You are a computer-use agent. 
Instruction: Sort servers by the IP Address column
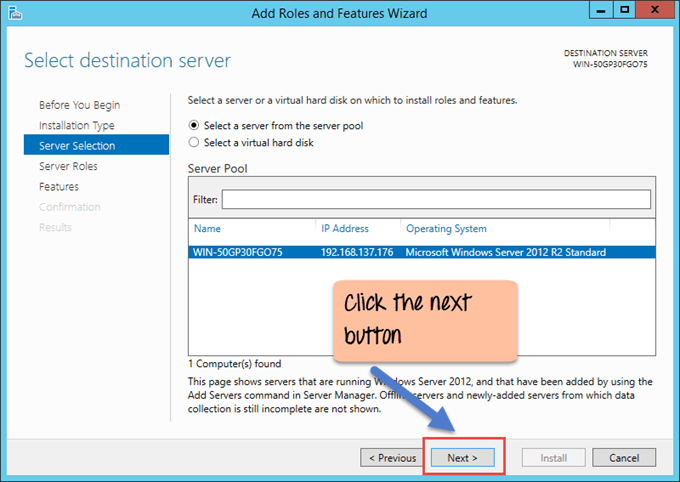click(345, 228)
